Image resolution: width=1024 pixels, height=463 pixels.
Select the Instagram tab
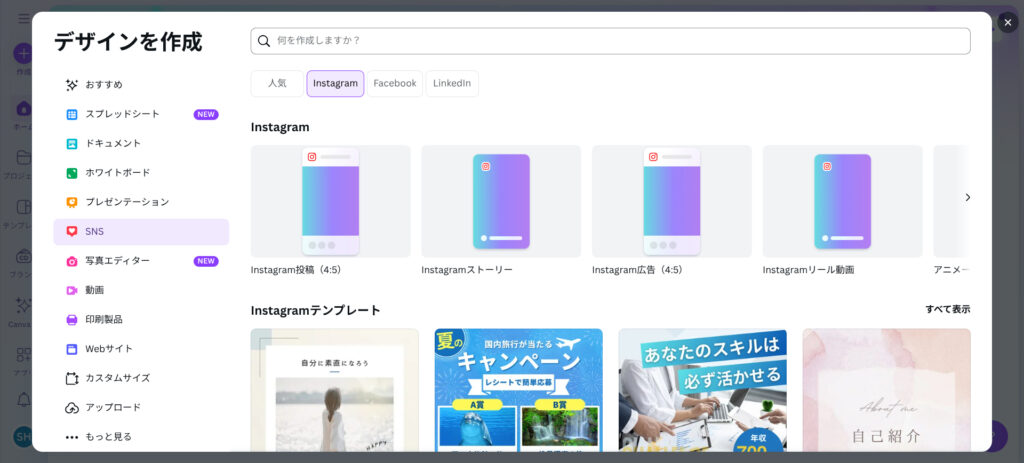pyautogui.click(x=335, y=84)
